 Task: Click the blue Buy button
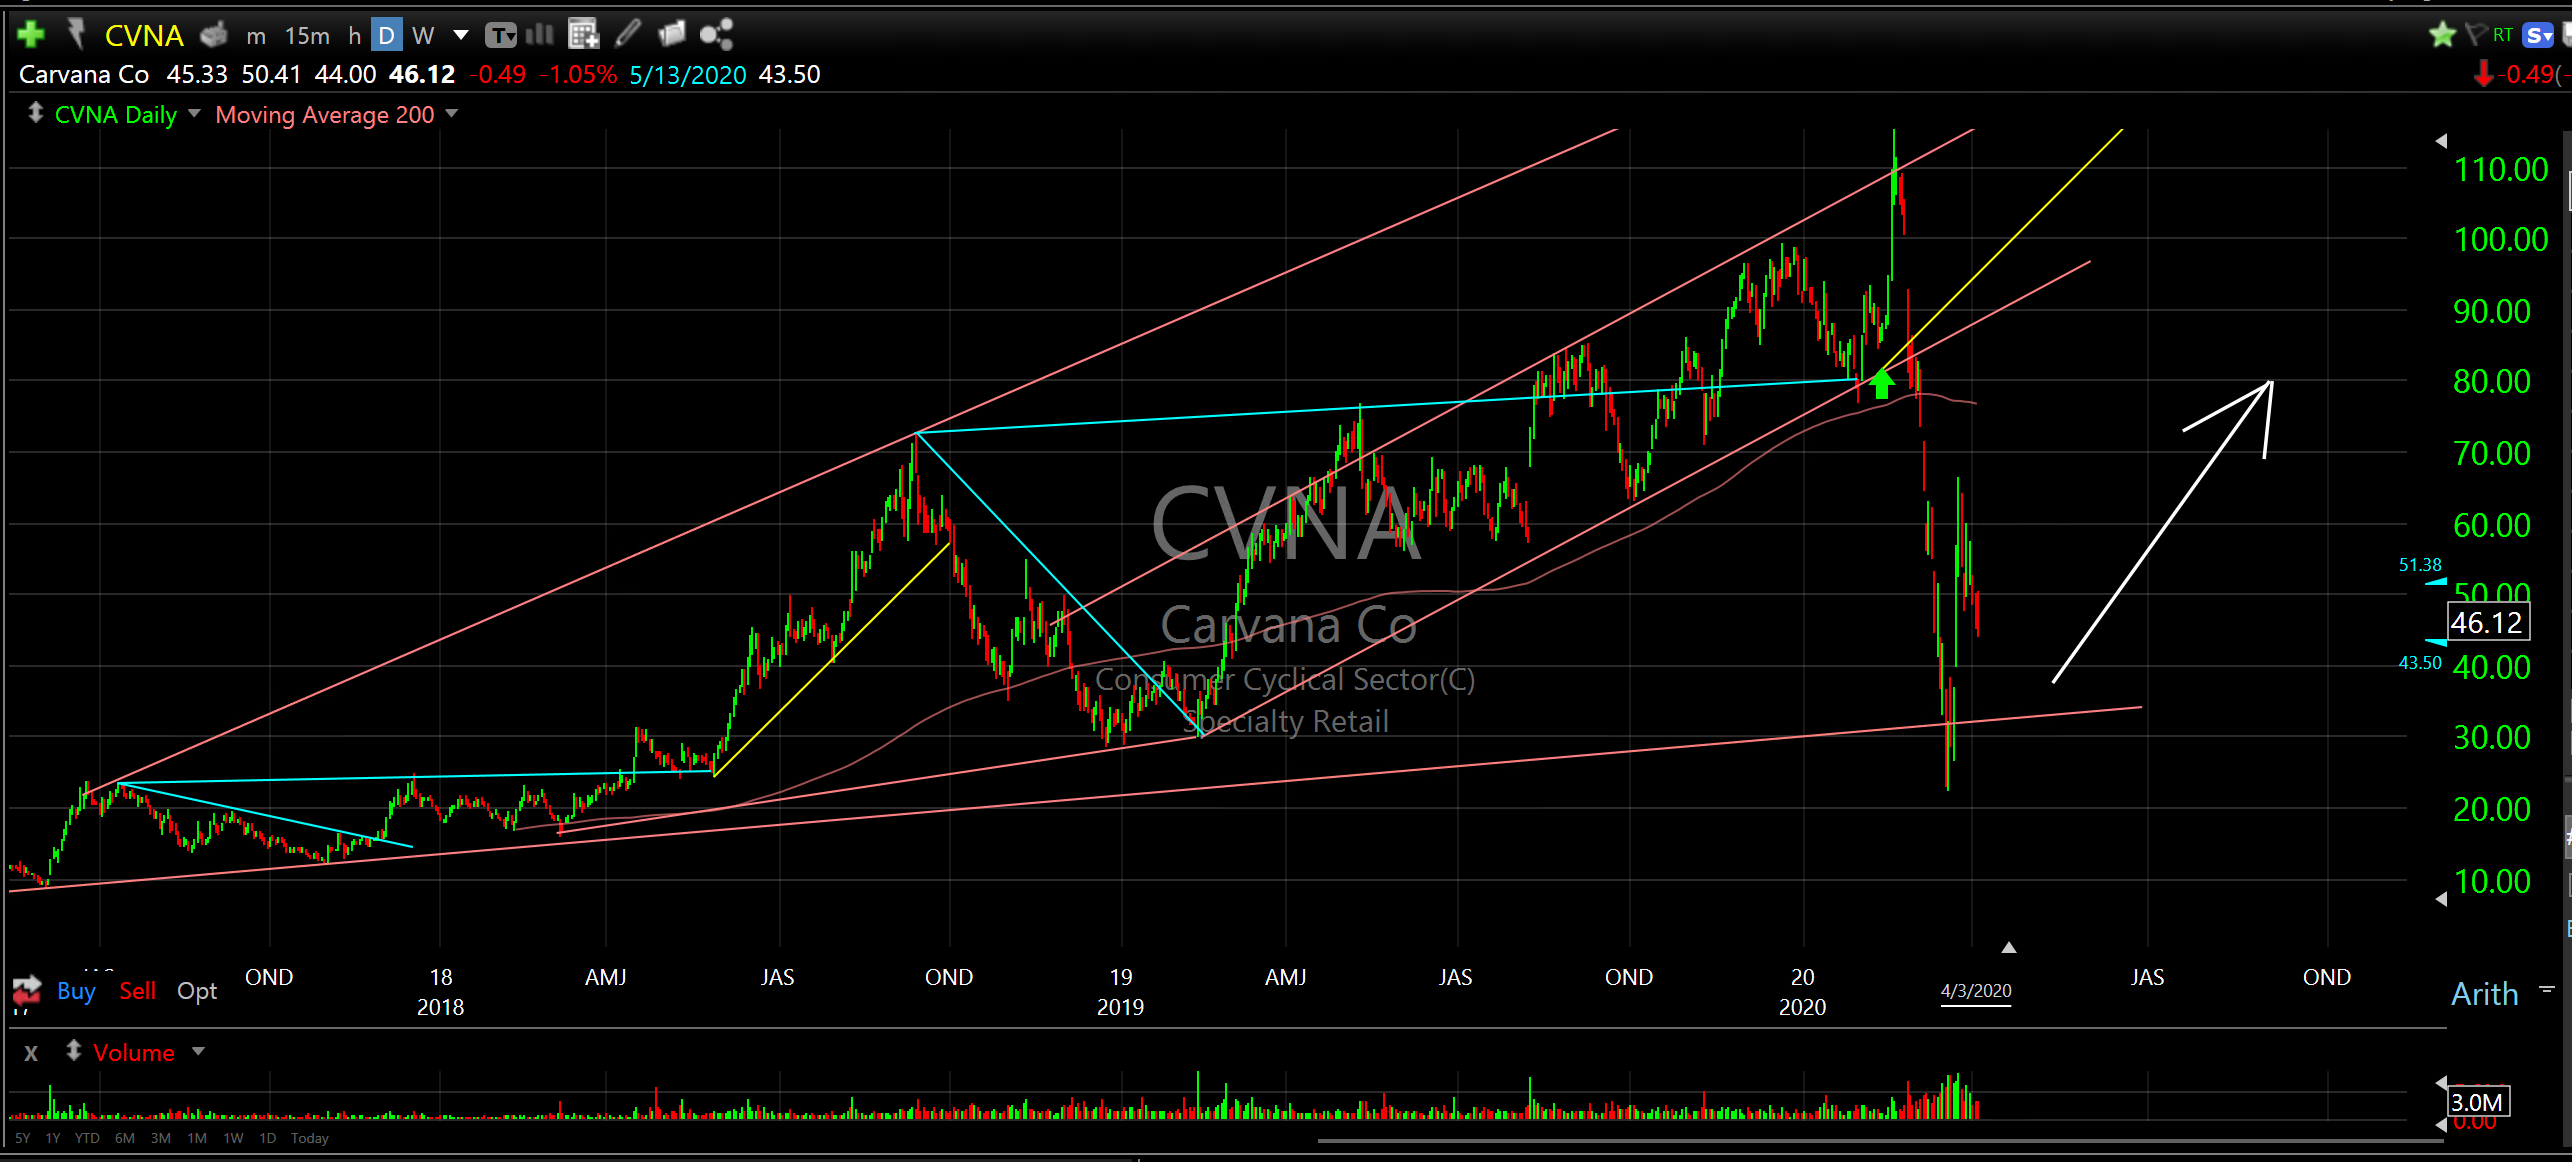(x=76, y=991)
